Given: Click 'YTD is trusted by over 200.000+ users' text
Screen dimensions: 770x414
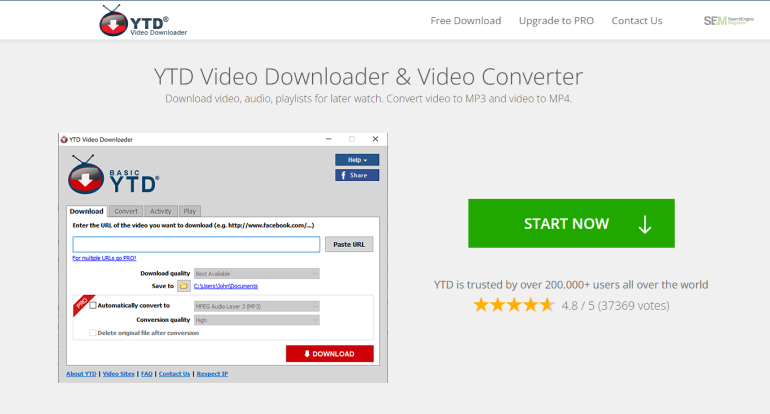Looking at the screenshot, I should (571, 285).
